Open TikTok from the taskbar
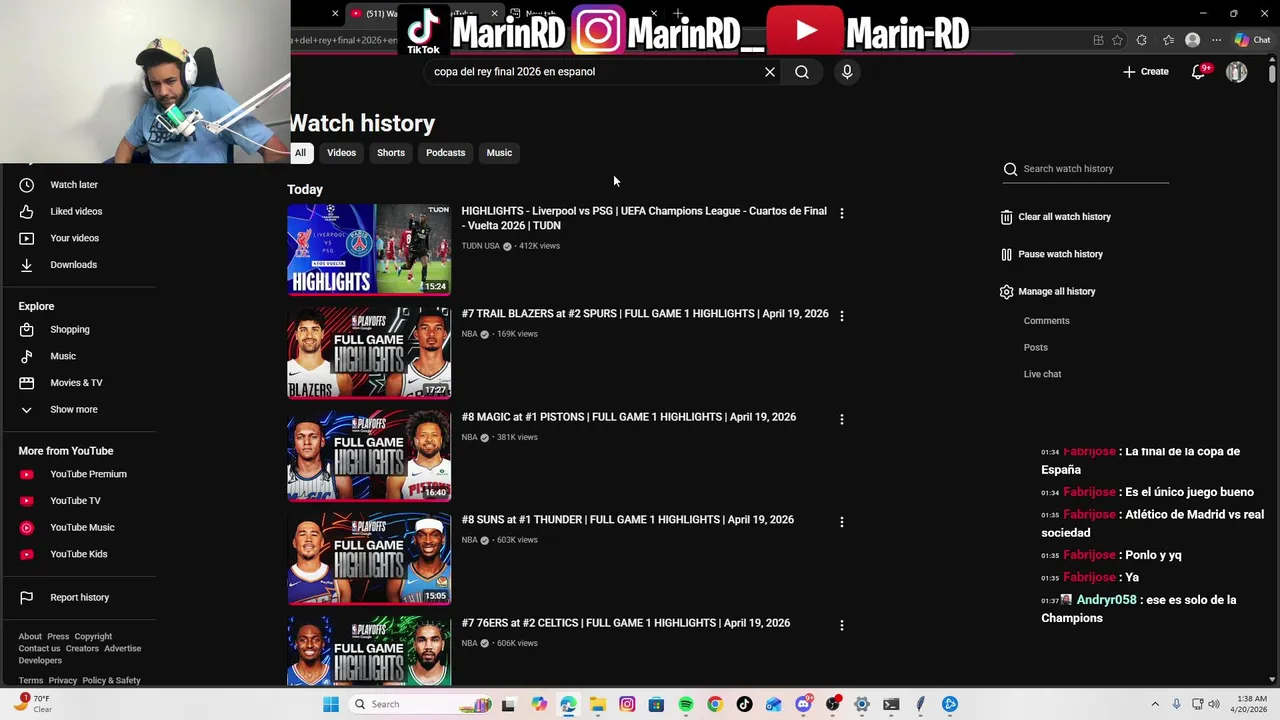This screenshot has width=1280, height=720. point(744,704)
